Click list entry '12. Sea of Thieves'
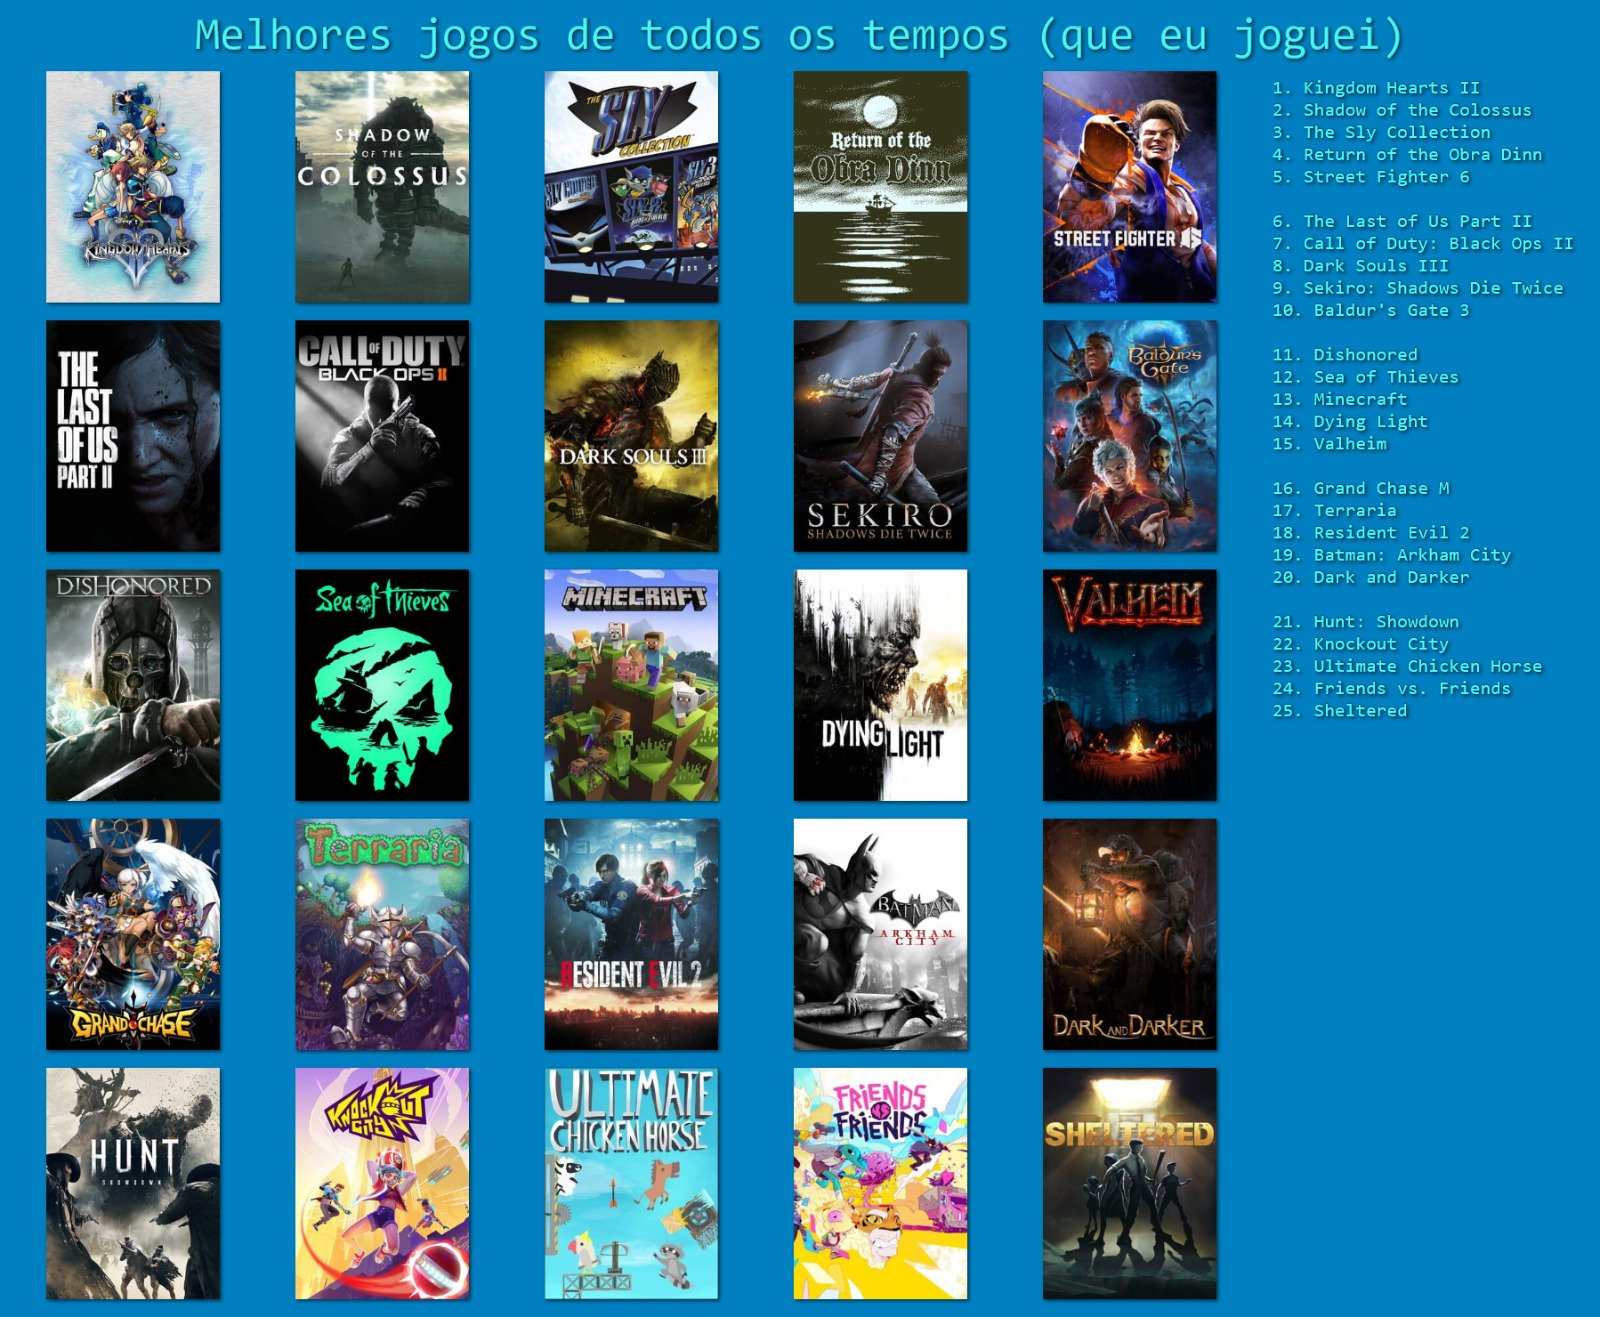The height and width of the screenshot is (1317, 1600). 1366,377
